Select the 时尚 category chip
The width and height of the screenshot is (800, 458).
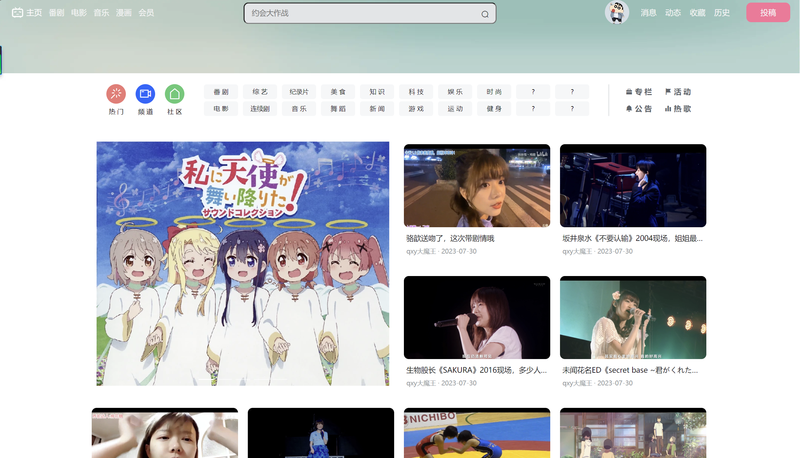[x=494, y=92]
